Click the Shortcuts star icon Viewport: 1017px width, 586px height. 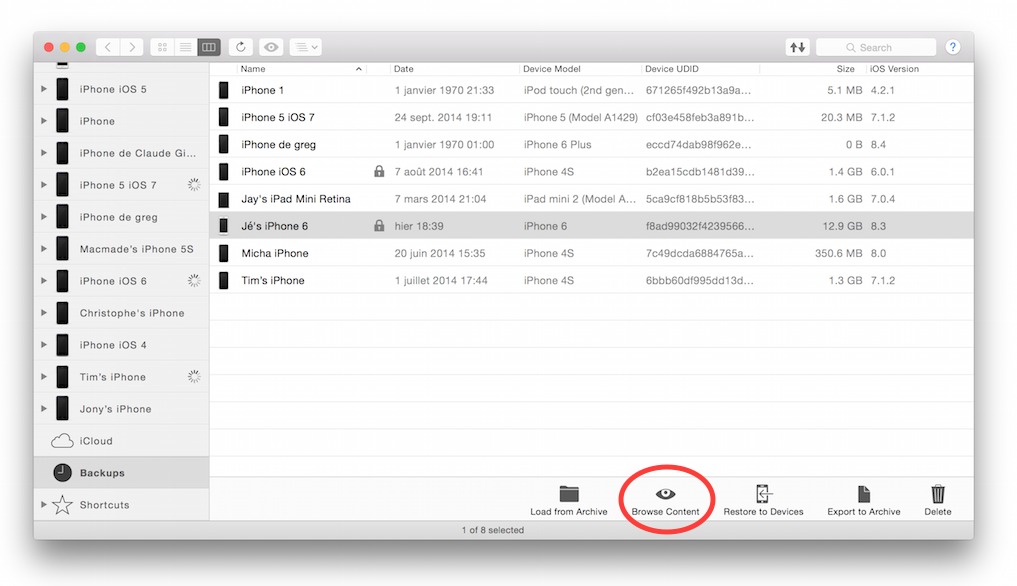(62, 504)
